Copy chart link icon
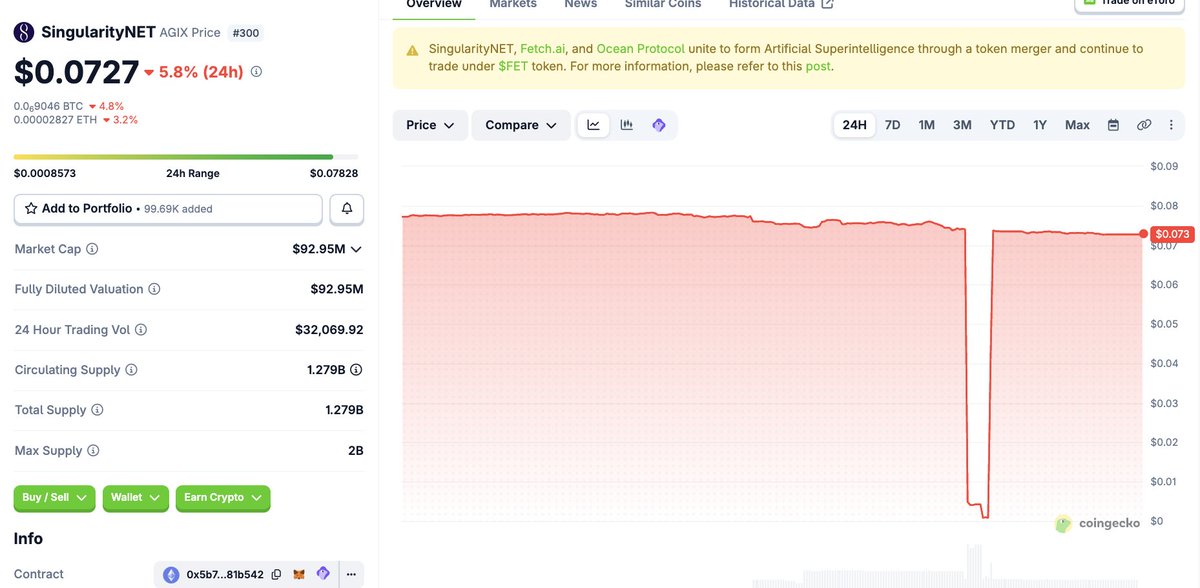This screenshot has width=1200, height=588. click(1144, 125)
